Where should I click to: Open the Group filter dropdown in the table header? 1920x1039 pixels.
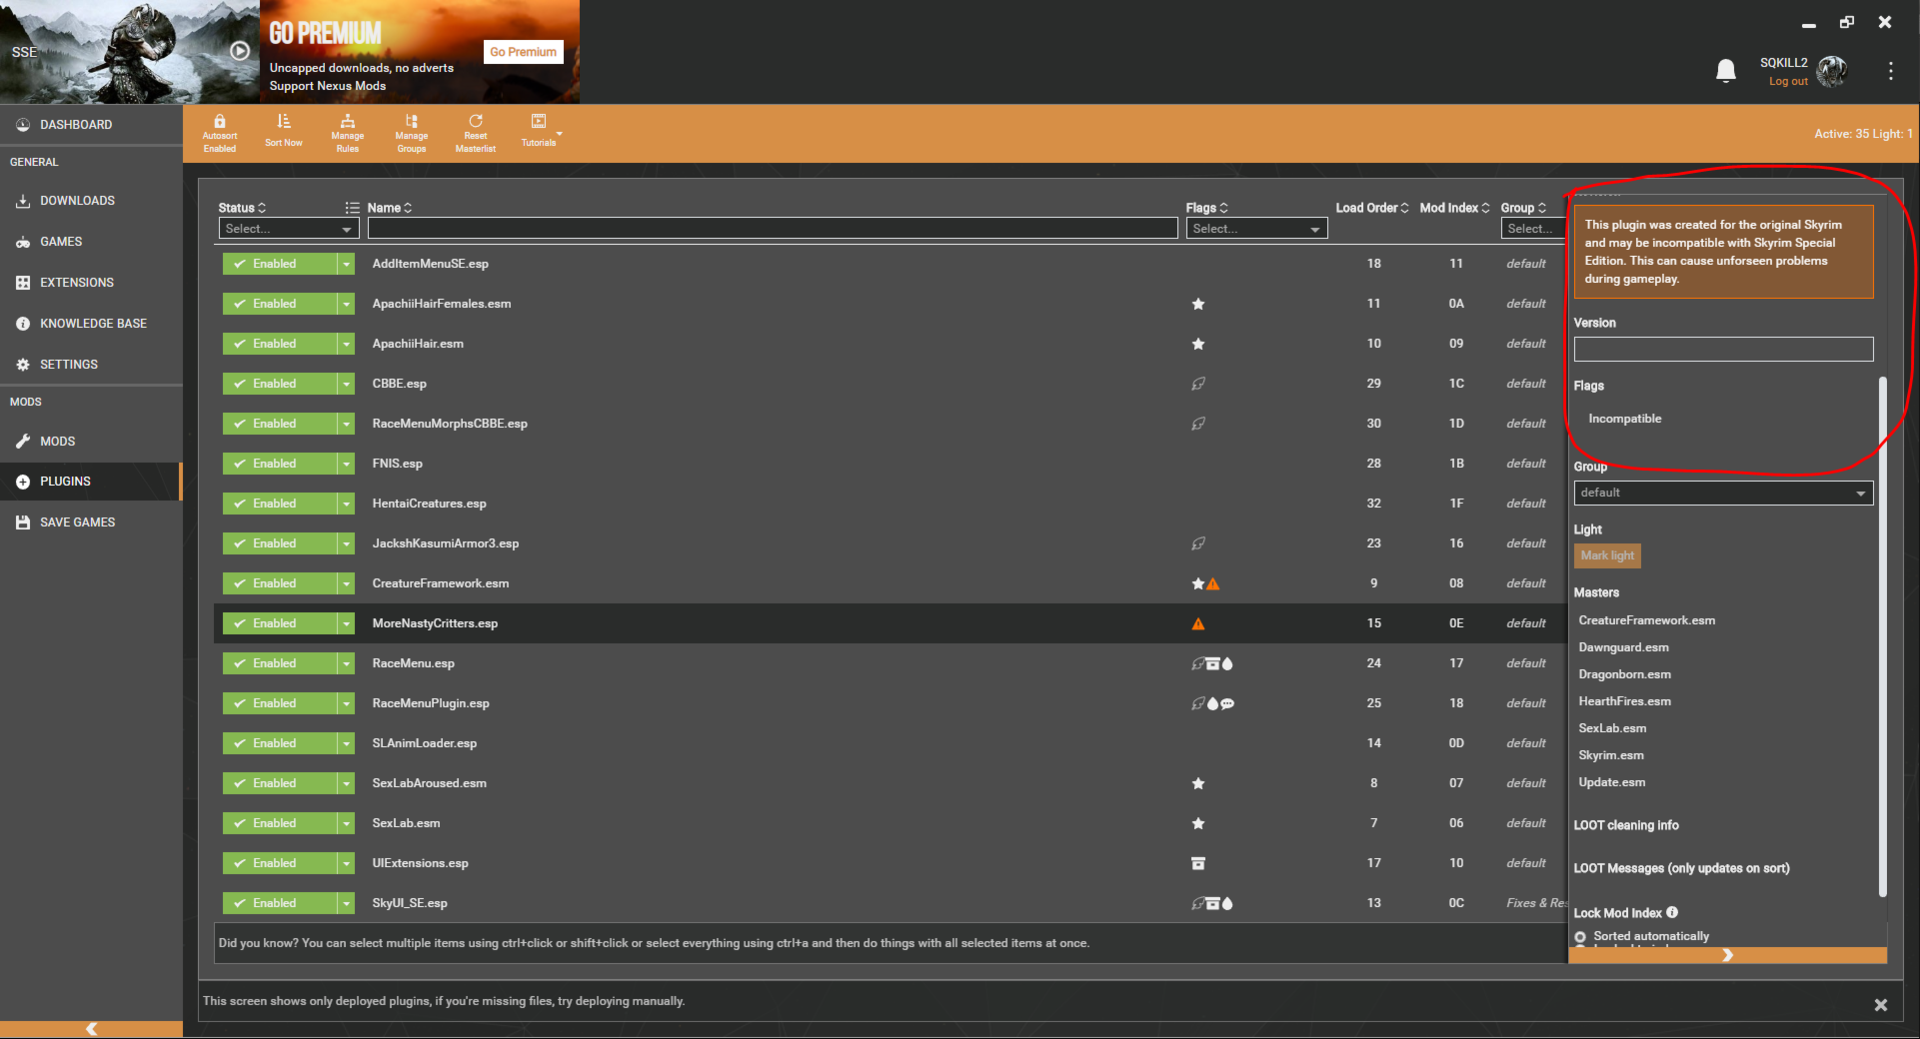(1531, 229)
